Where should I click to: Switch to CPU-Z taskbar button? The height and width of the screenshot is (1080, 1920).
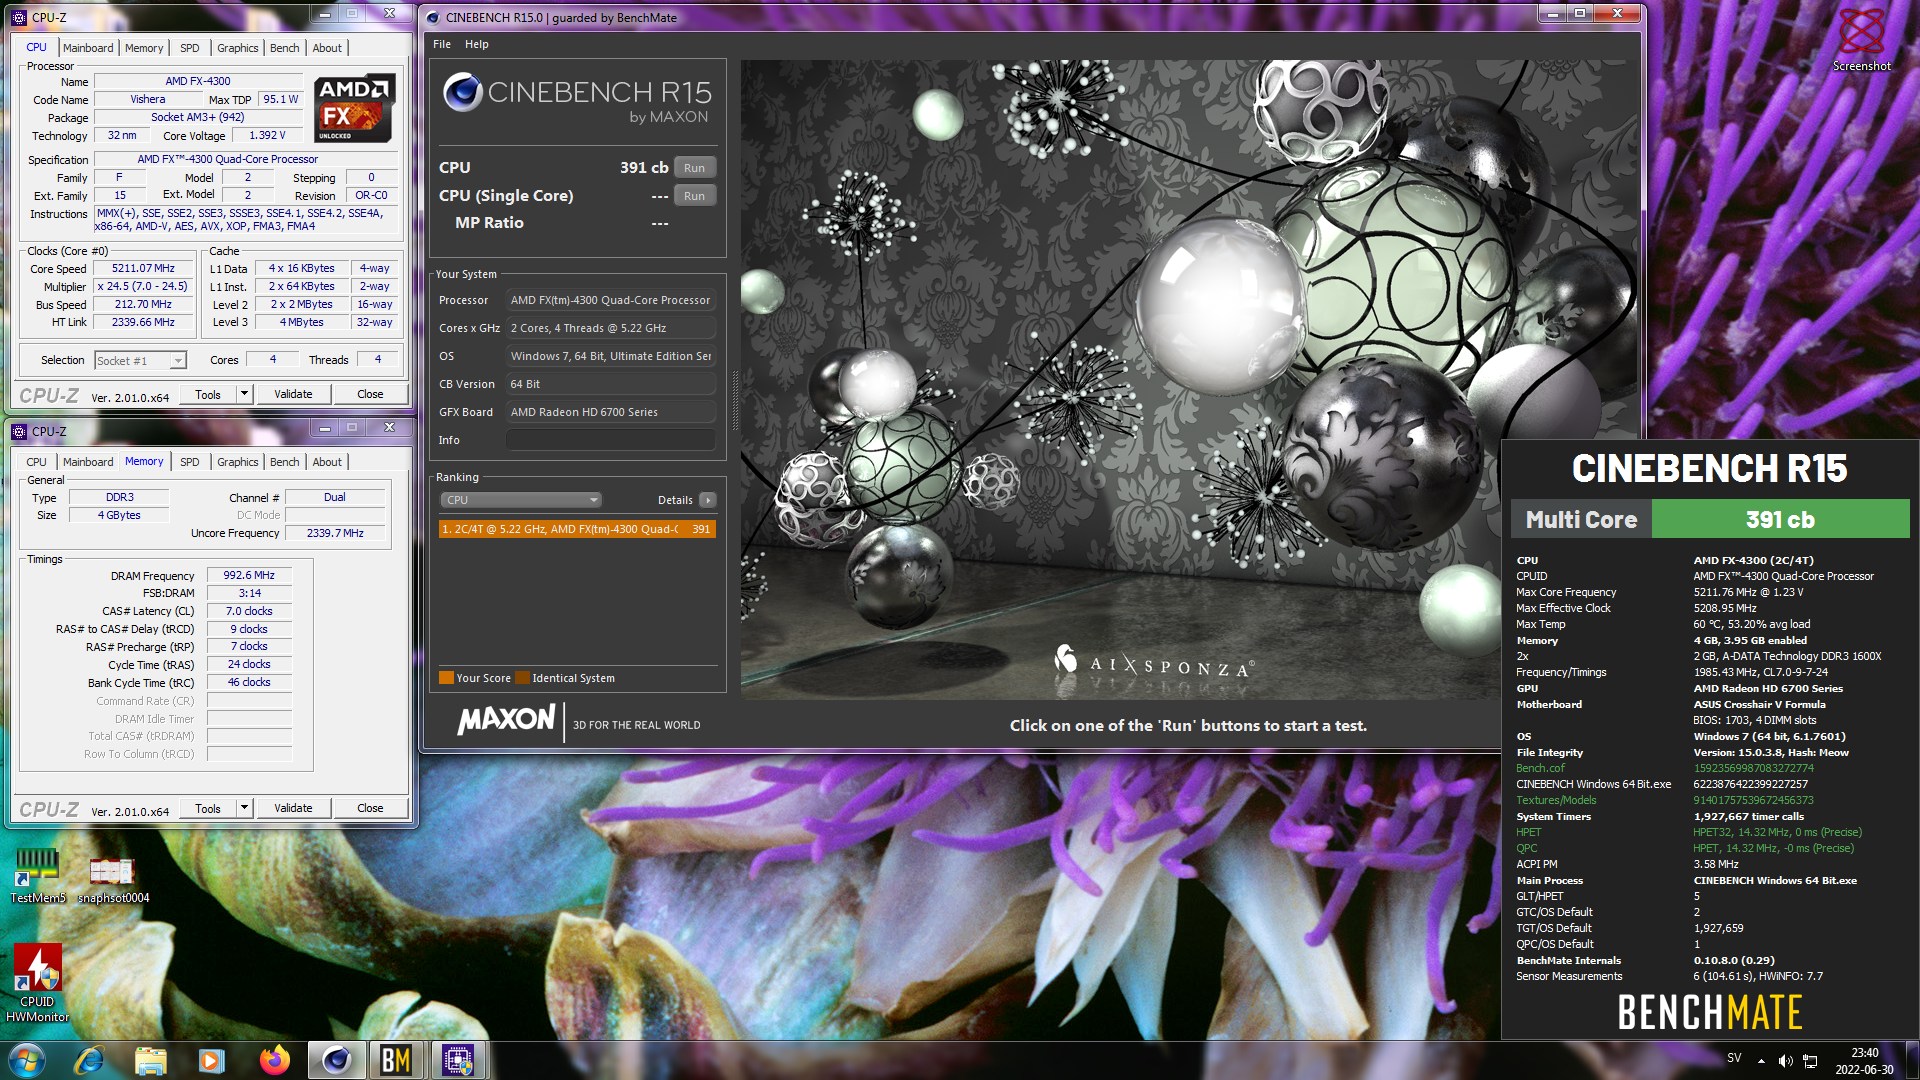(458, 1060)
